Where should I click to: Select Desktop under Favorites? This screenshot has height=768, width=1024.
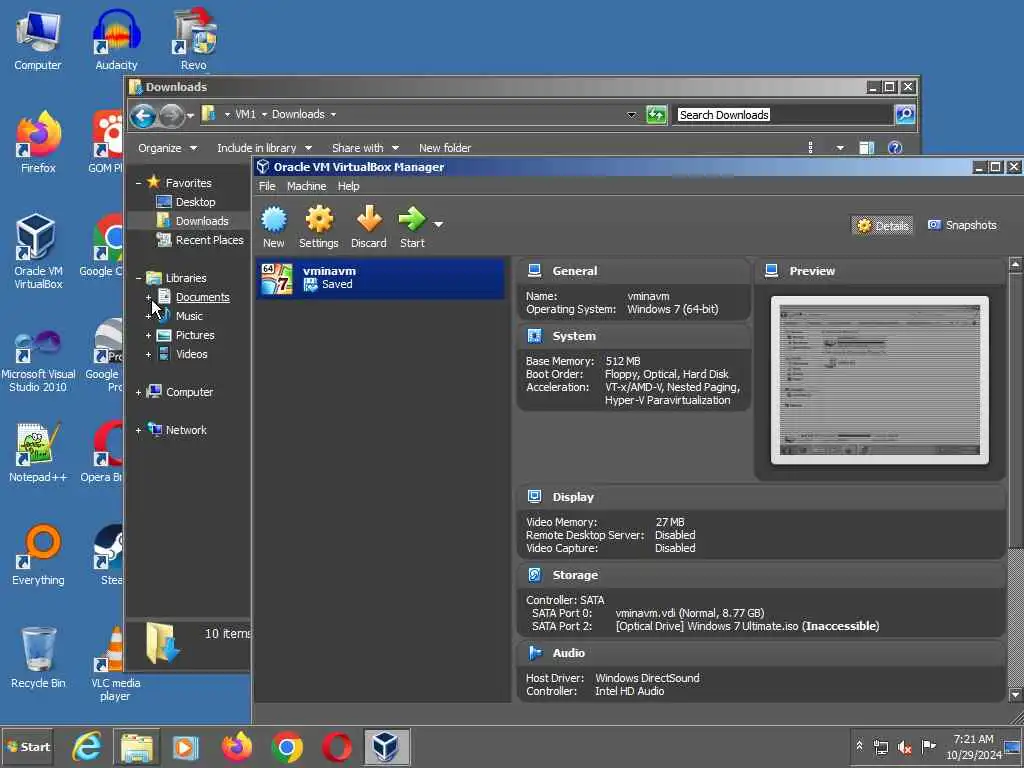pos(195,202)
